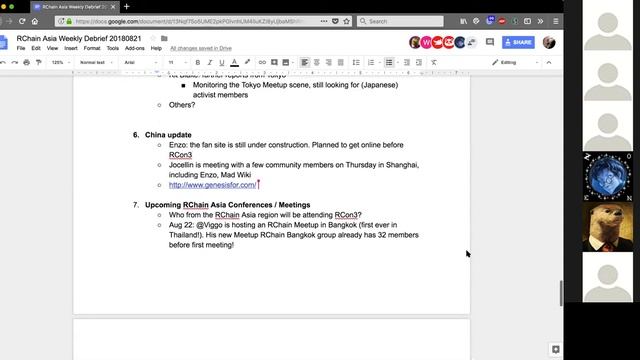This screenshot has height=360, width=640.
Task: Collapse the menus with the up chevron
Action: pyautogui.click(x=549, y=62)
